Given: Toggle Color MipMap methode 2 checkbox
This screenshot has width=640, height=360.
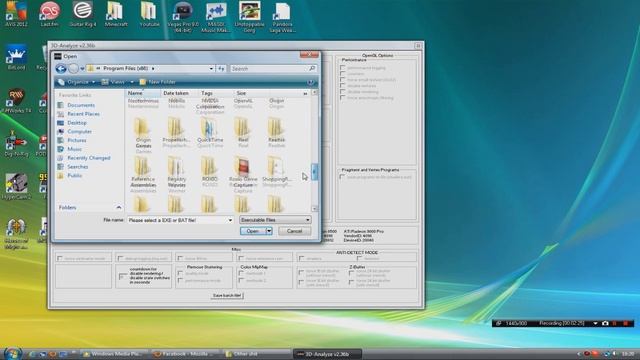Looking at the screenshot, I should pos(241,281).
